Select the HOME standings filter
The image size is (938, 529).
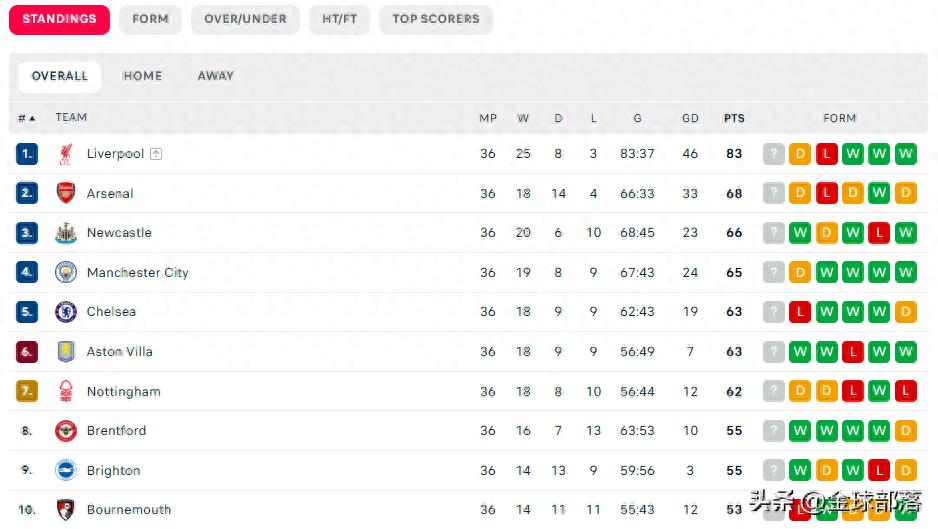click(142, 76)
